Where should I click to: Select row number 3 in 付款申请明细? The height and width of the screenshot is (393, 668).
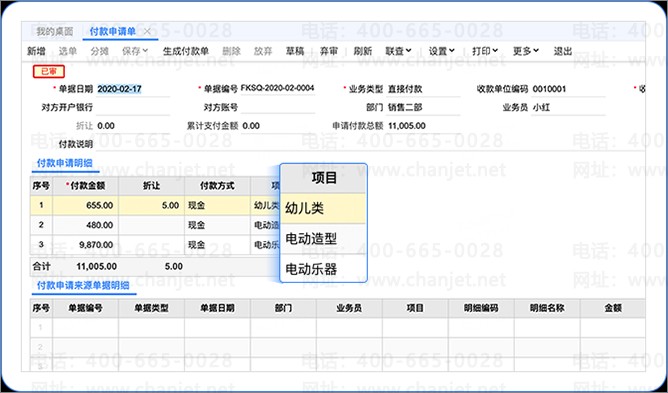41,245
